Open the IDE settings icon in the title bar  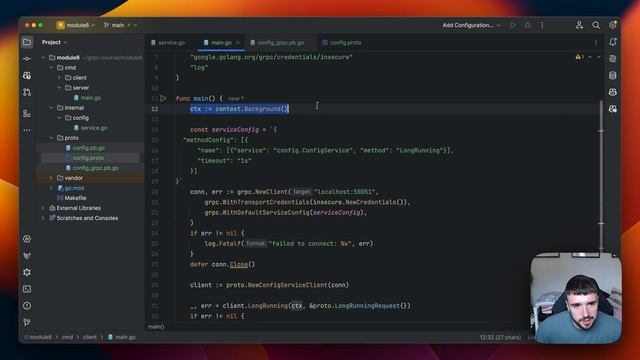(612, 25)
